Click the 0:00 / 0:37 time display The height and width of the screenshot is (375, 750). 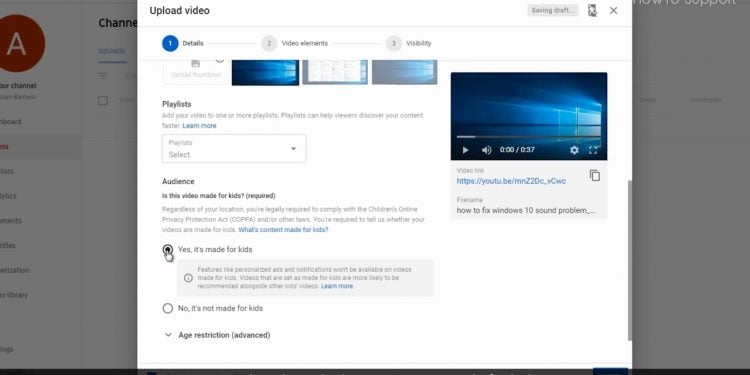(x=517, y=150)
